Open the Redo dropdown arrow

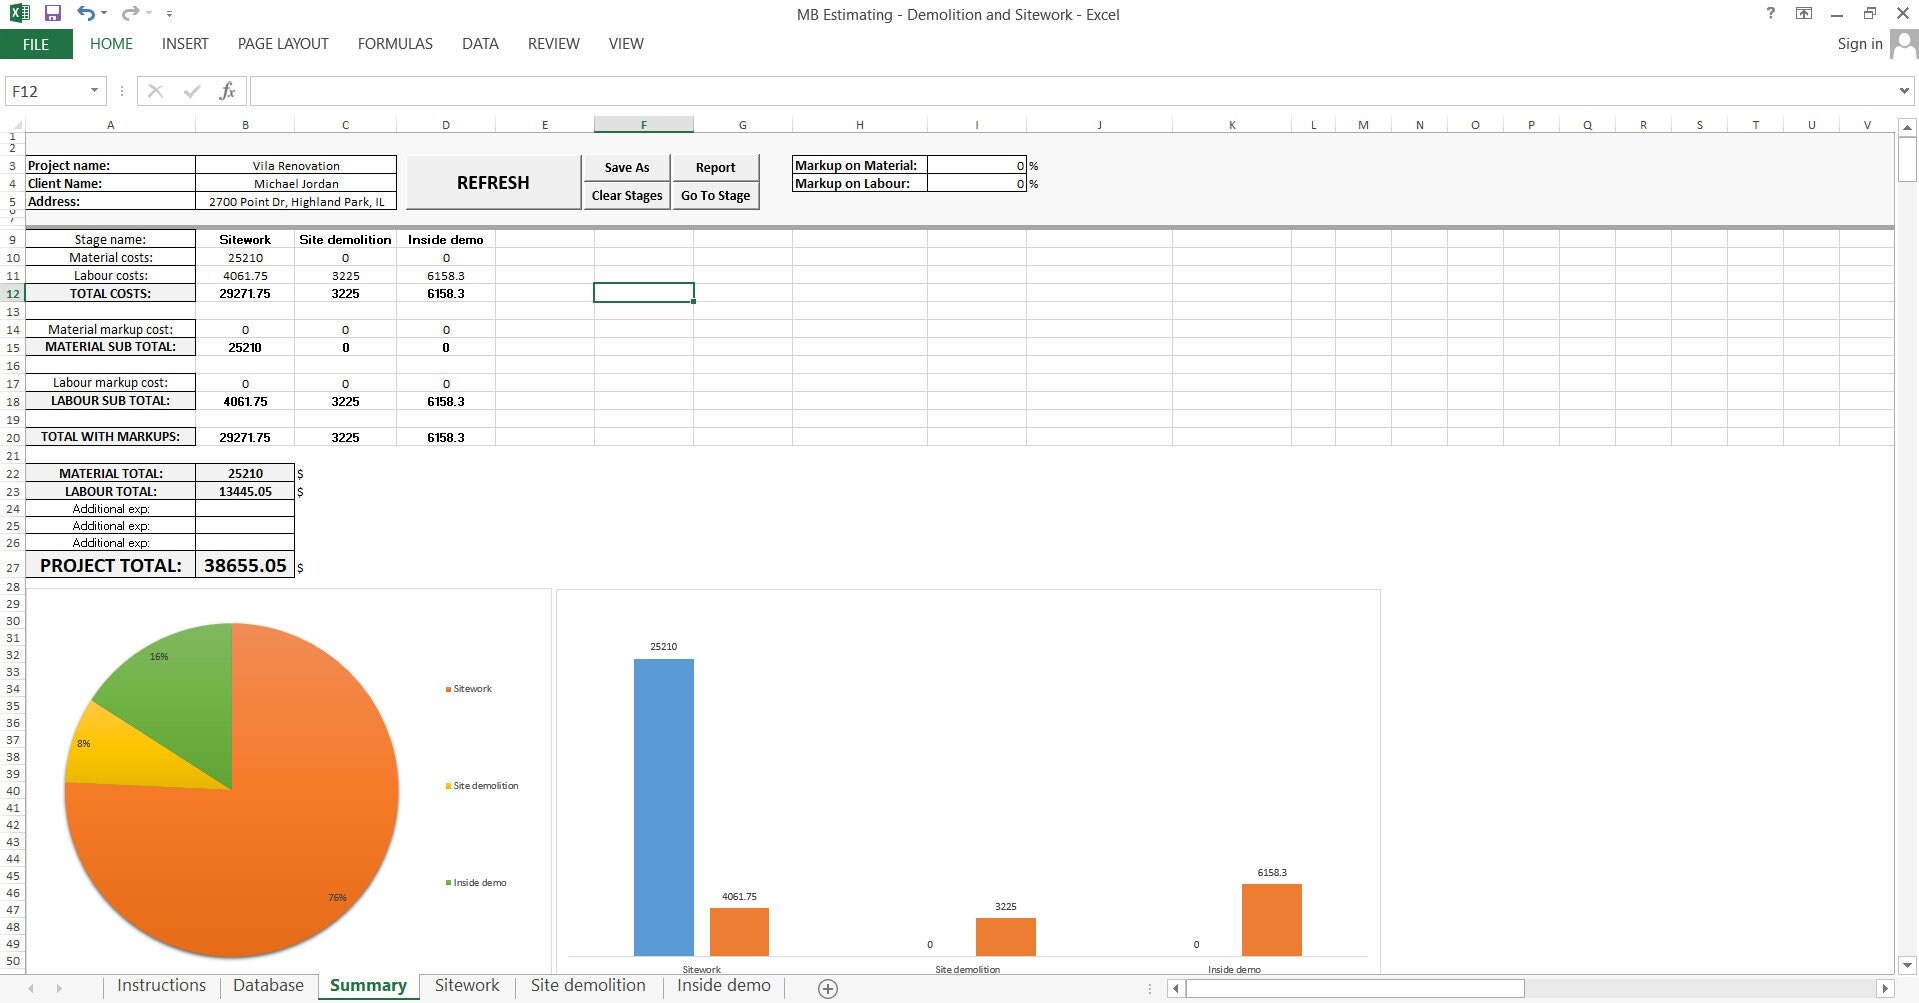[146, 13]
